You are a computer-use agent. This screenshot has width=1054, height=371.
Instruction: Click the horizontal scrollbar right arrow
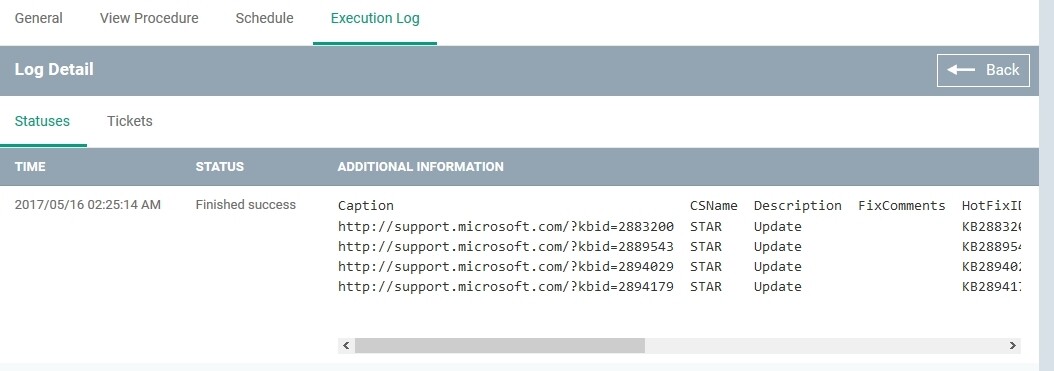pos(1012,345)
